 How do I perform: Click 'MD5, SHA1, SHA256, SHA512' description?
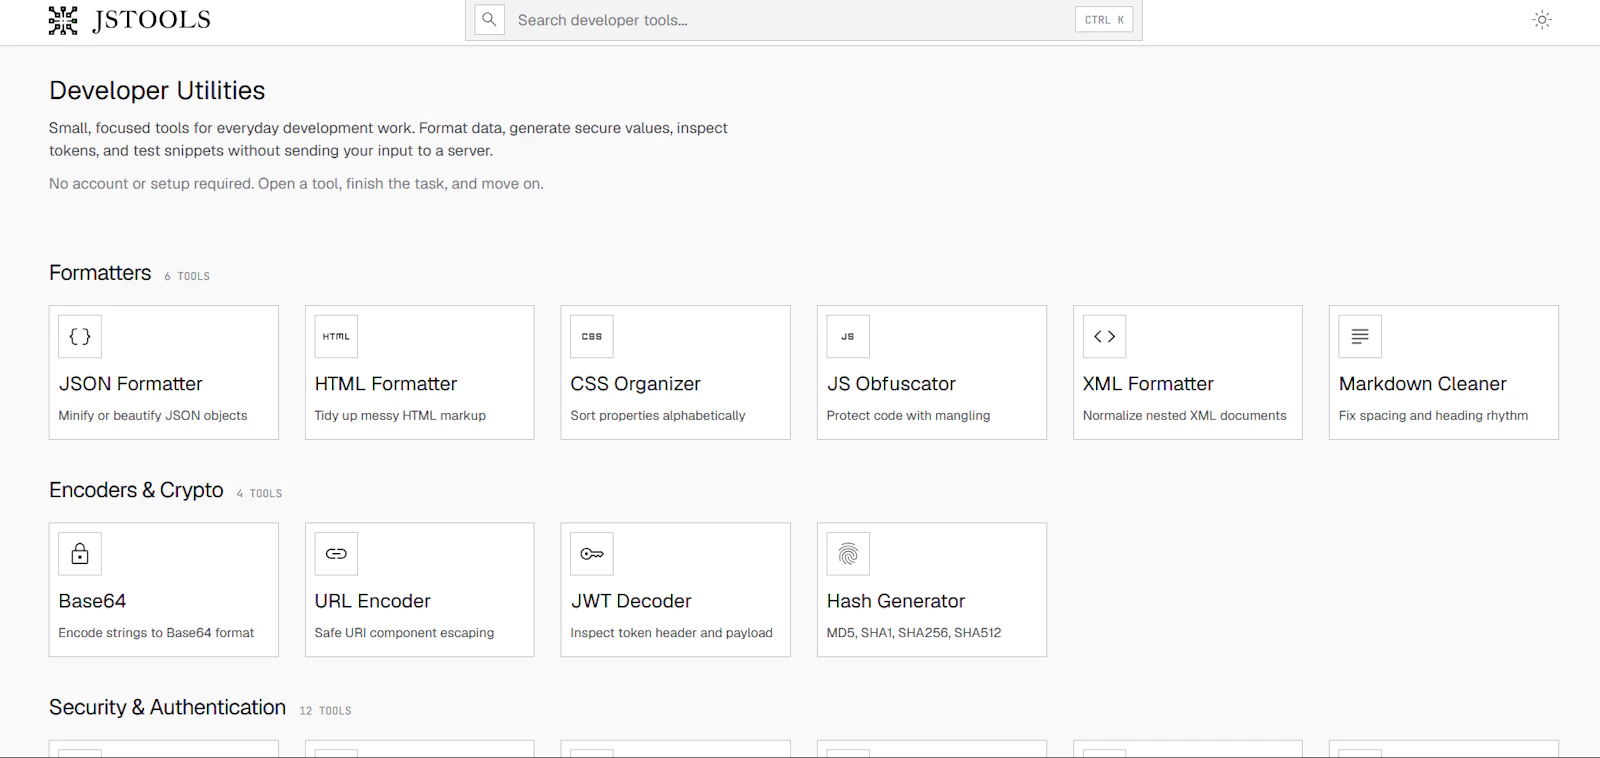(x=914, y=633)
